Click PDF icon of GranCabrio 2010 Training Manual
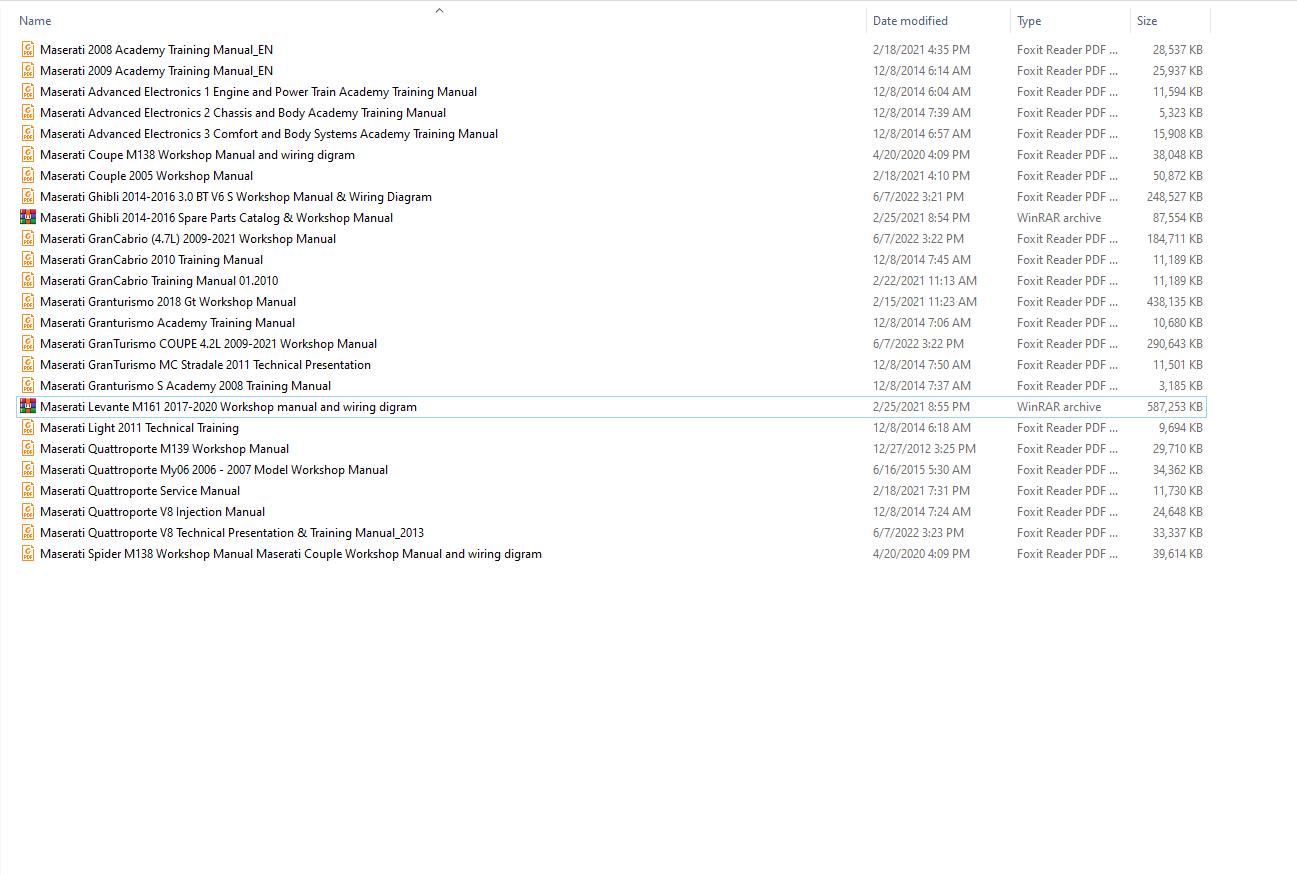1297x875 pixels. point(28,259)
